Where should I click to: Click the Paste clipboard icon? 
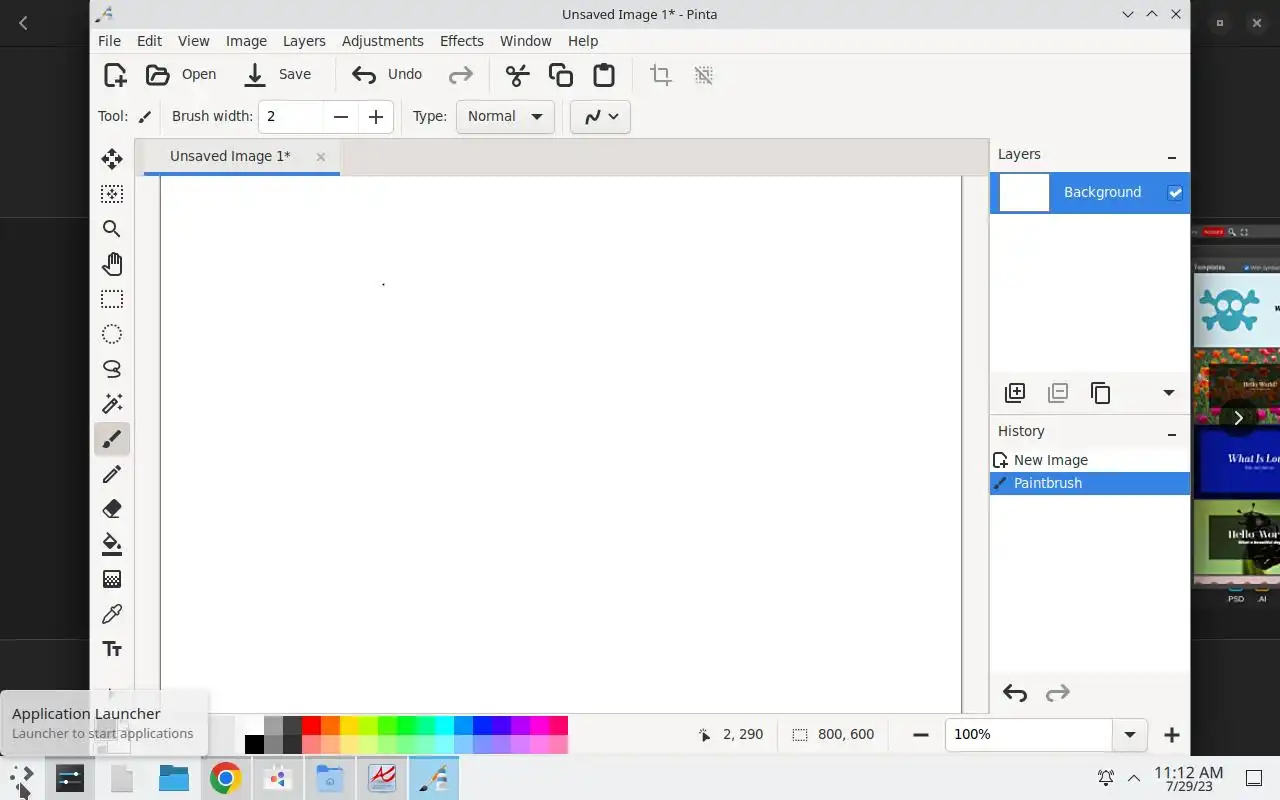click(x=604, y=75)
